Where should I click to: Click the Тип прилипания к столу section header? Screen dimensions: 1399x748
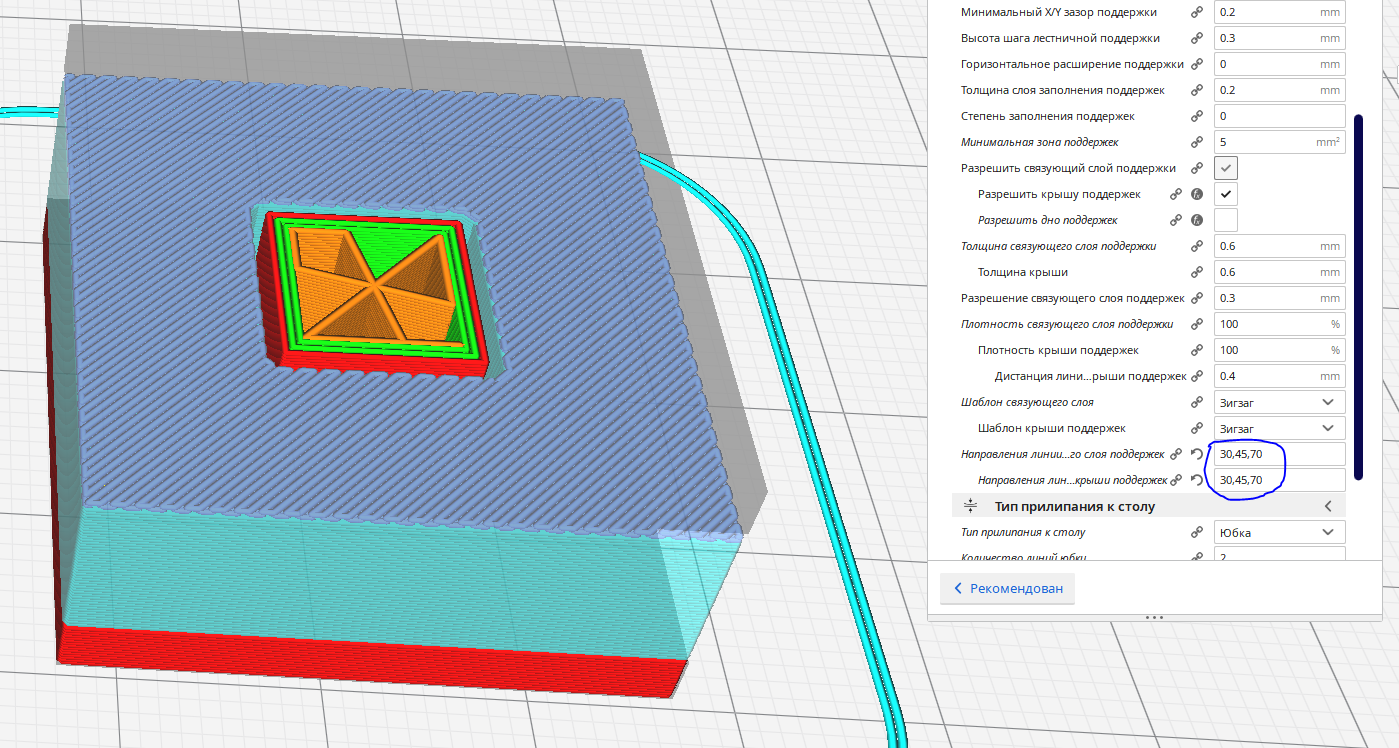pos(1150,506)
